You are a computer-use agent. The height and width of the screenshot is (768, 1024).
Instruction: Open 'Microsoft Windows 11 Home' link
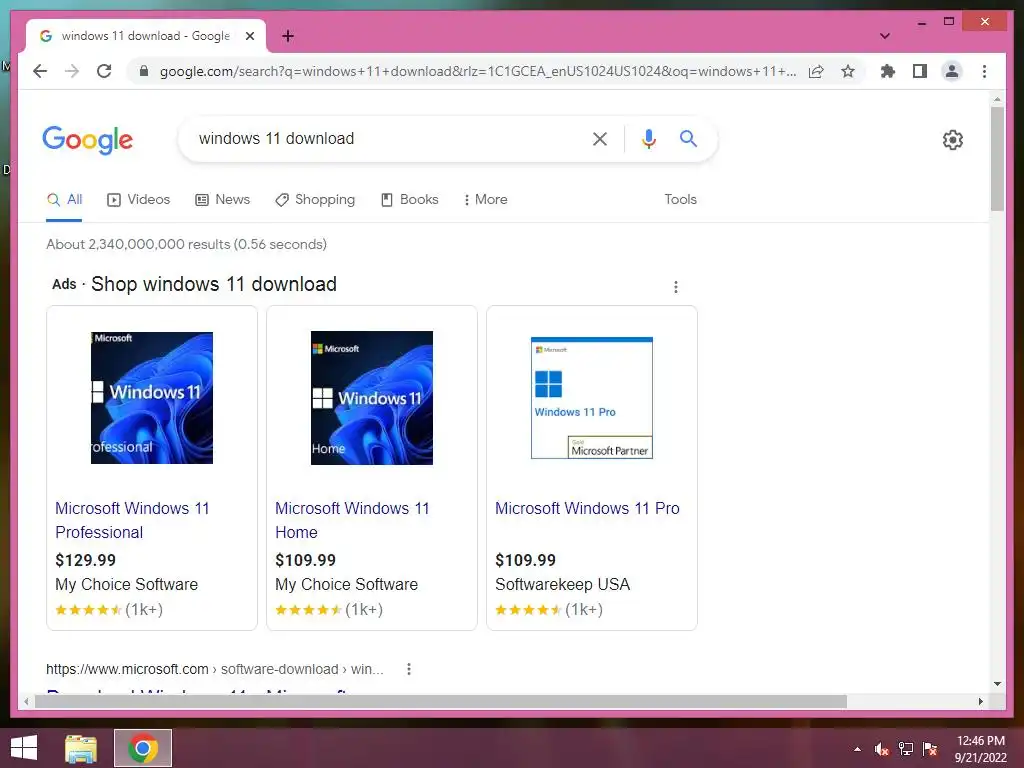(x=352, y=520)
